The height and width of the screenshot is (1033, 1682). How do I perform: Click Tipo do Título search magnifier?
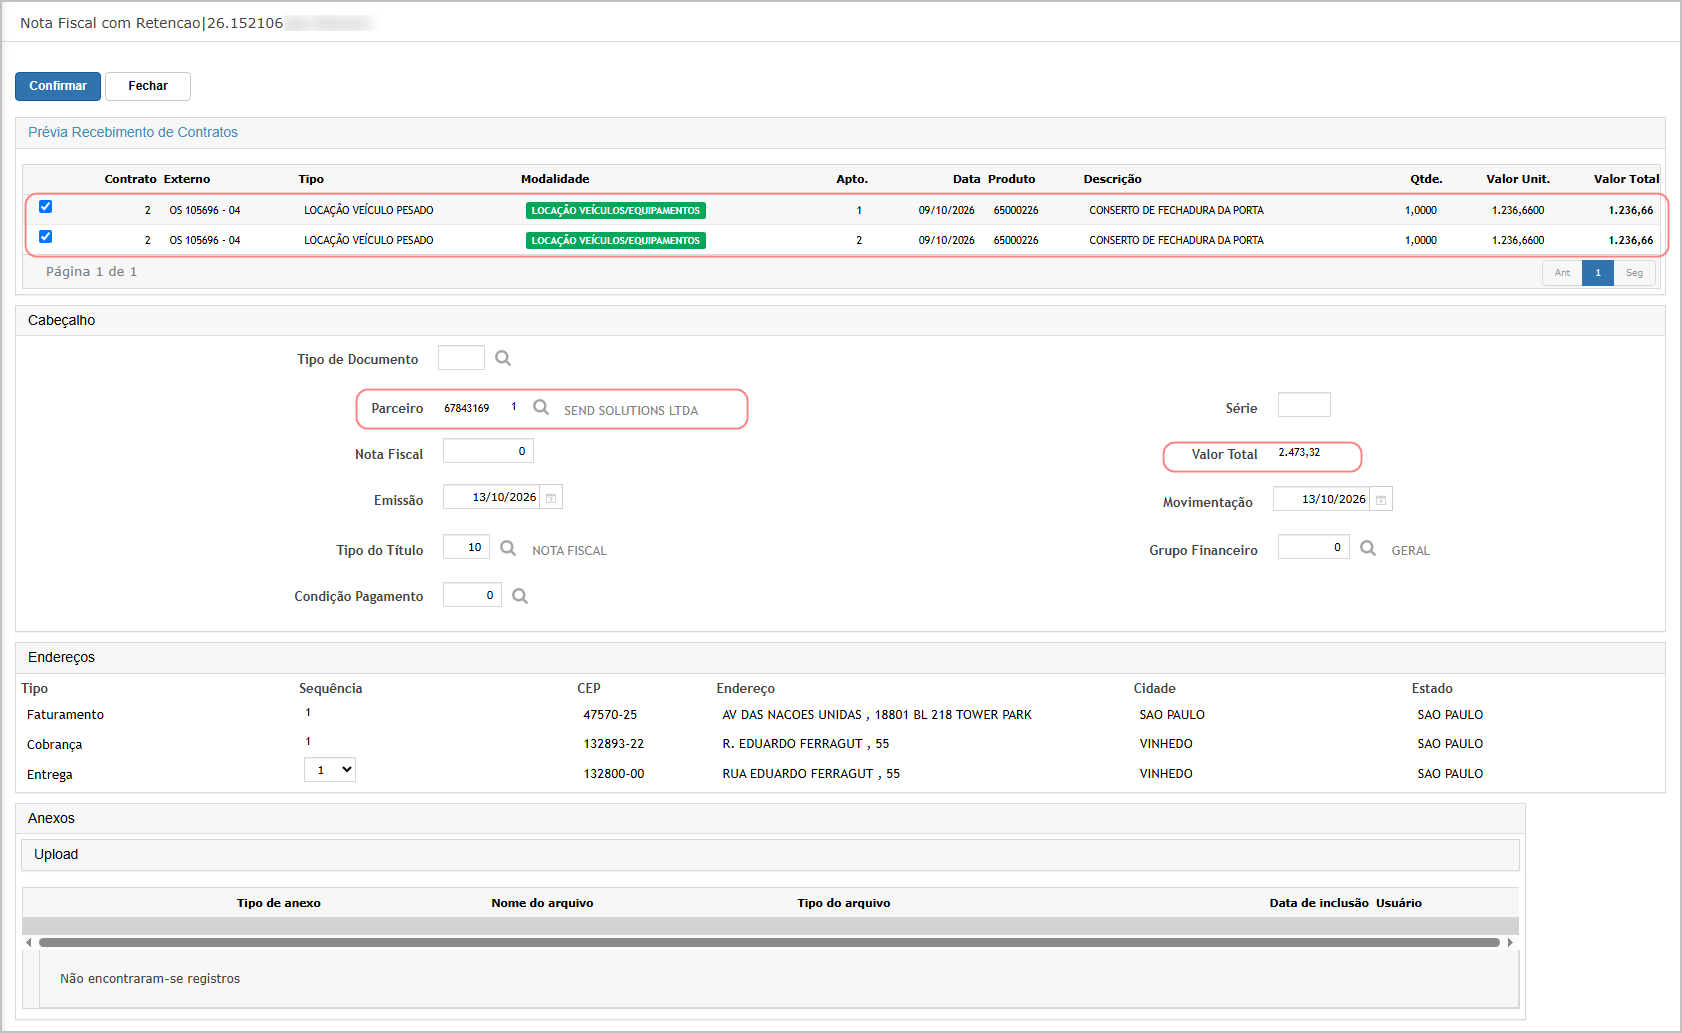pos(508,548)
